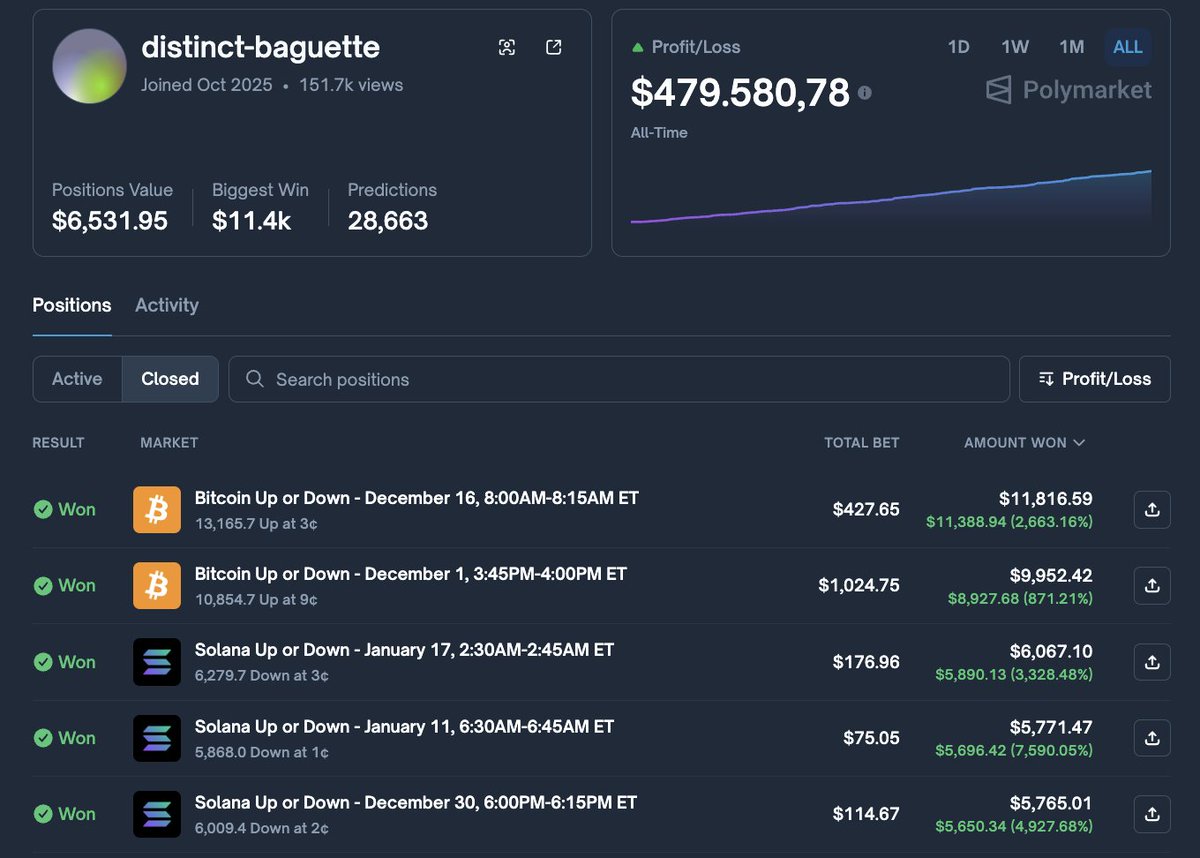The image size is (1200, 858).
Task: Click Solana icon for January 11 market
Action: pyautogui.click(x=157, y=738)
